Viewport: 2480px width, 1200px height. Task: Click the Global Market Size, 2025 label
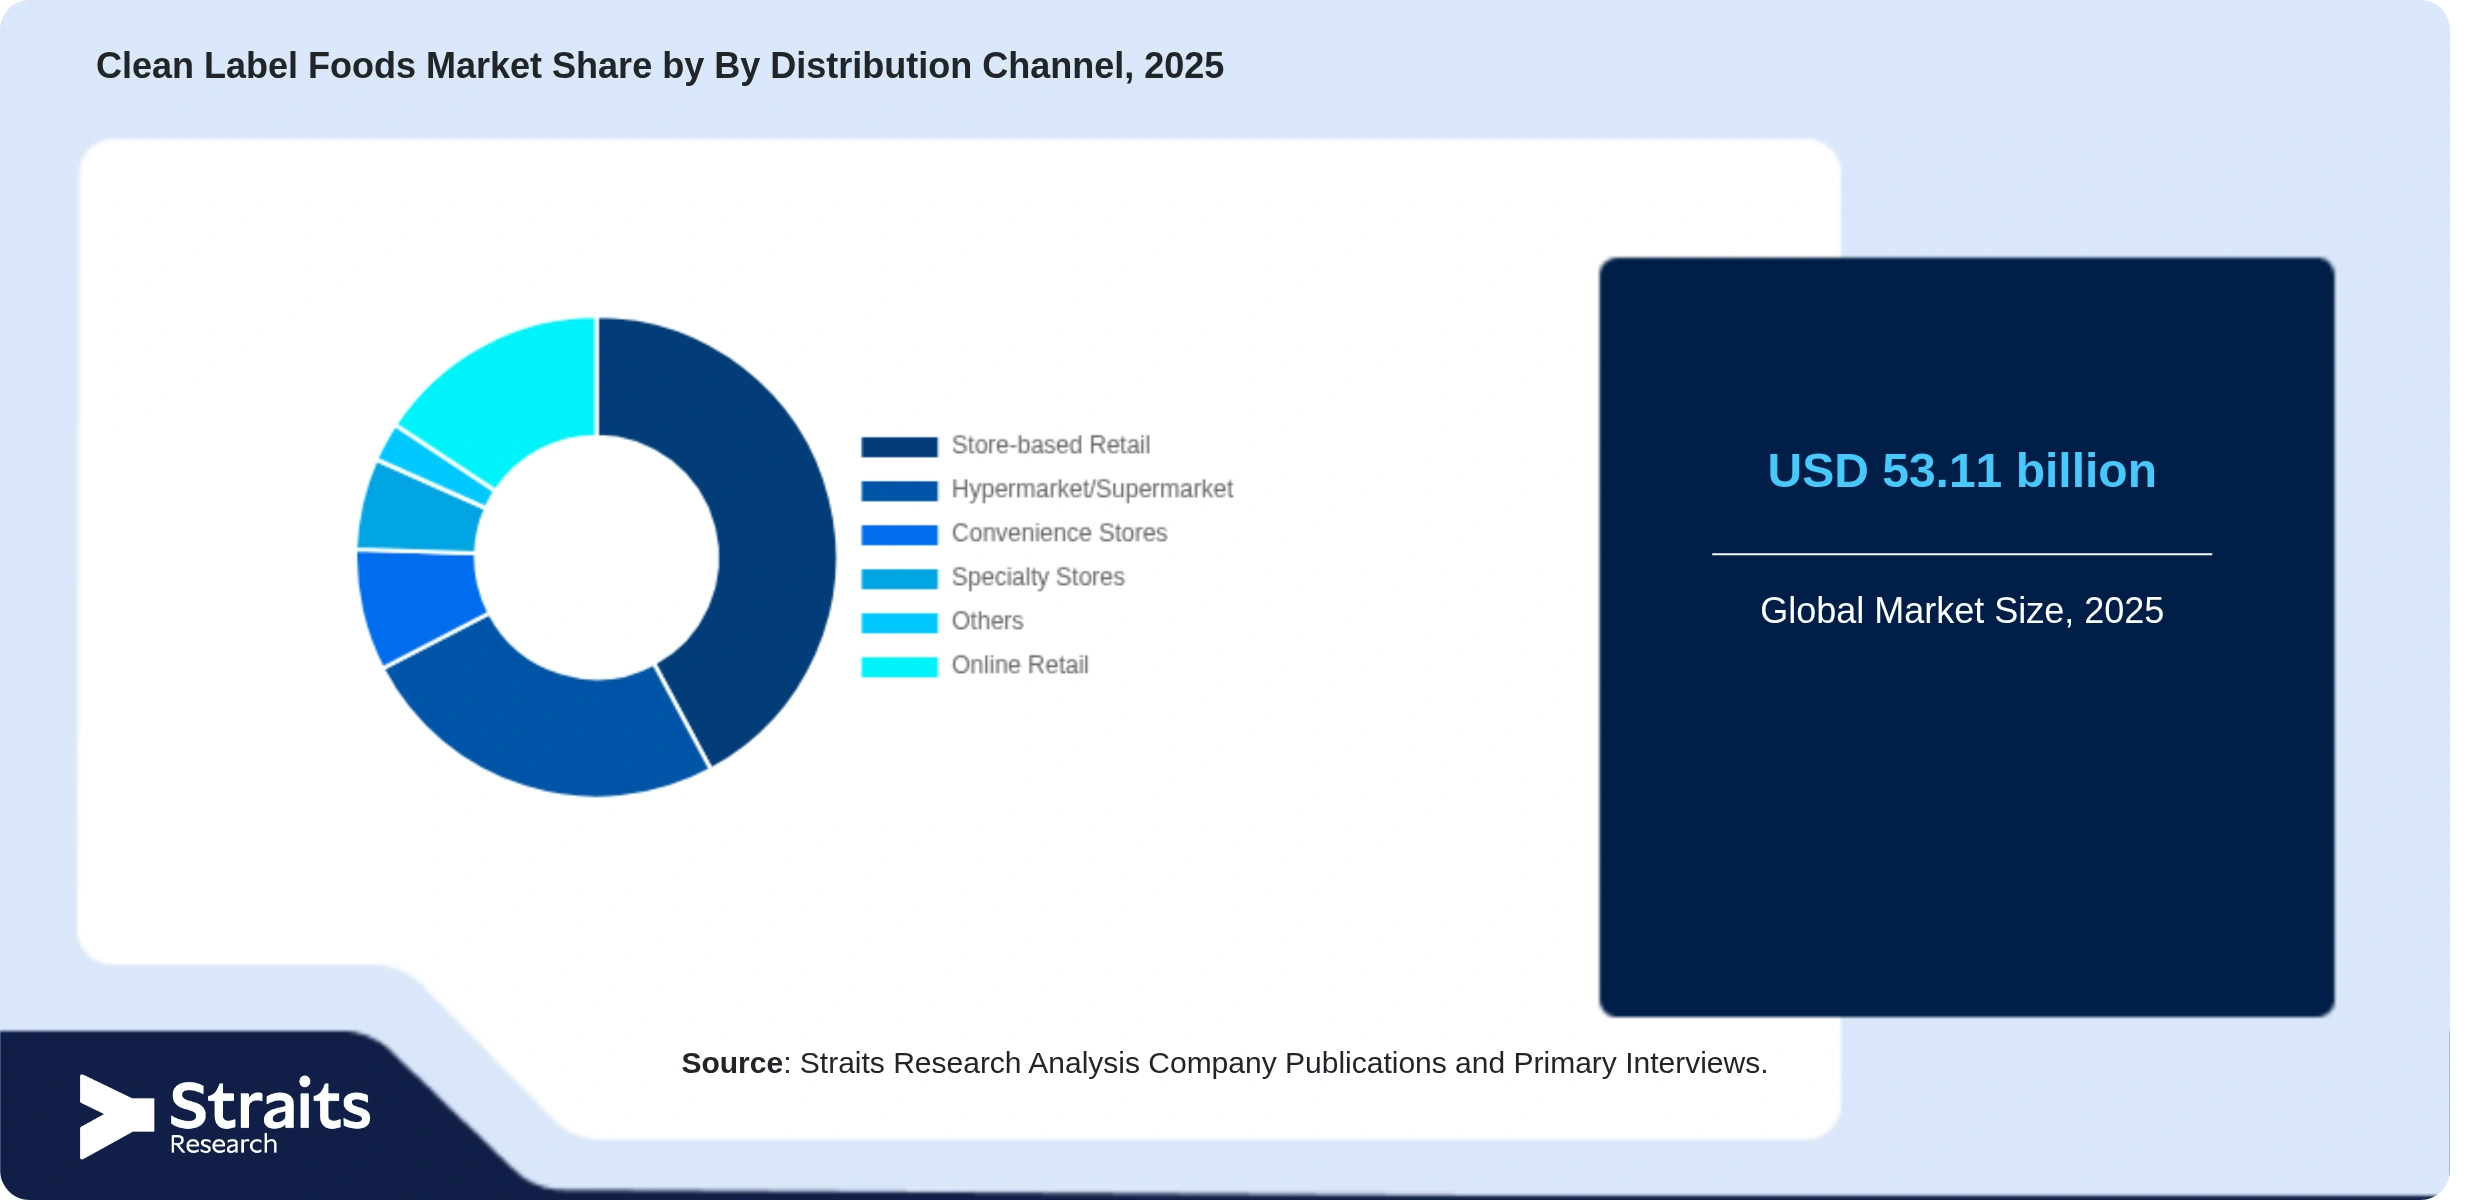[x=1961, y=611]
